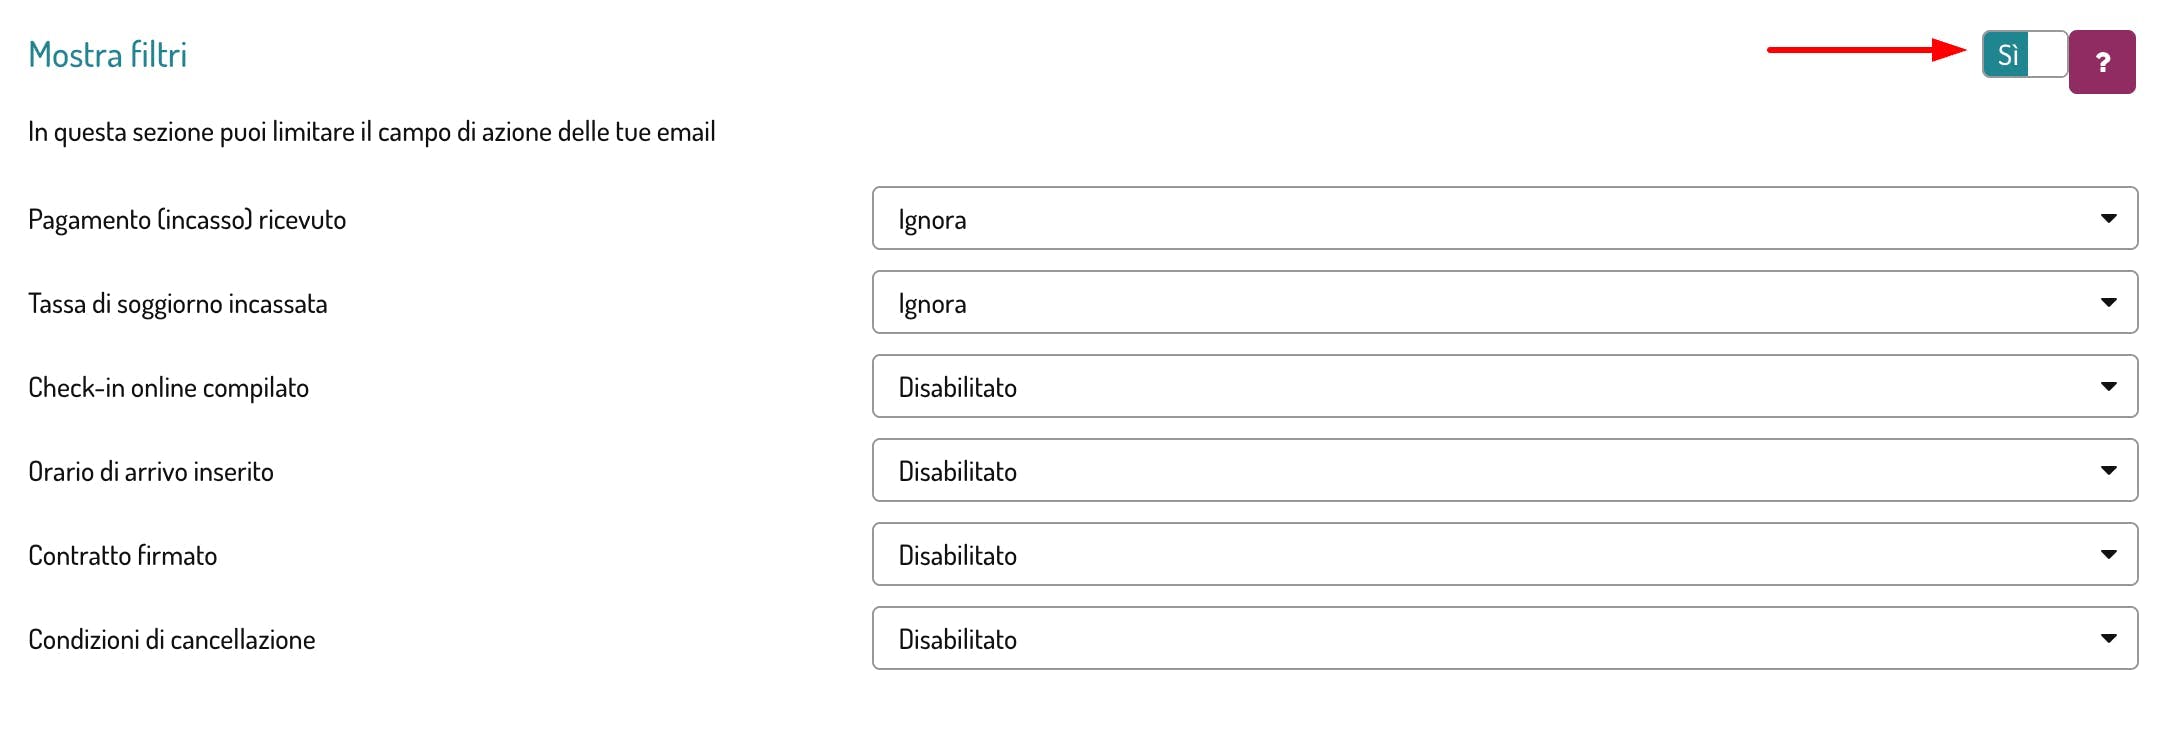Viewport: 2166px width, 742px height.
Task: Click the arrow of the Check-in online selector
Action: tap(2108, 386)
